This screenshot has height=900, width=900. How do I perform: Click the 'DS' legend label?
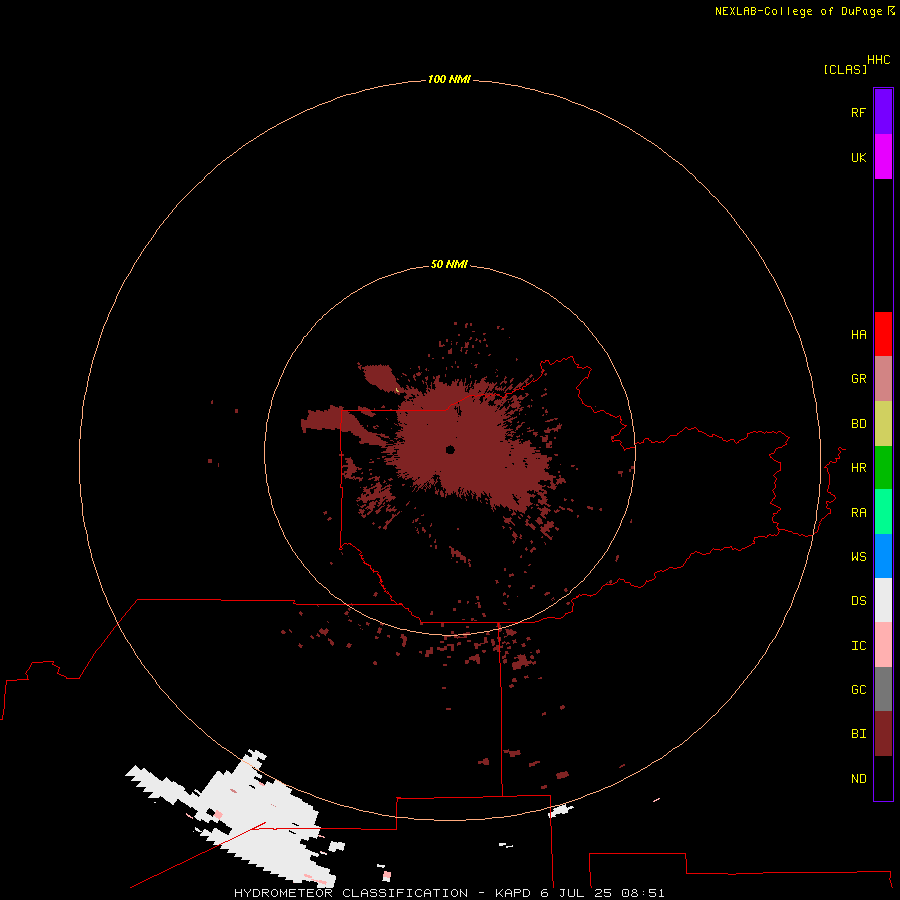[858, 600]
